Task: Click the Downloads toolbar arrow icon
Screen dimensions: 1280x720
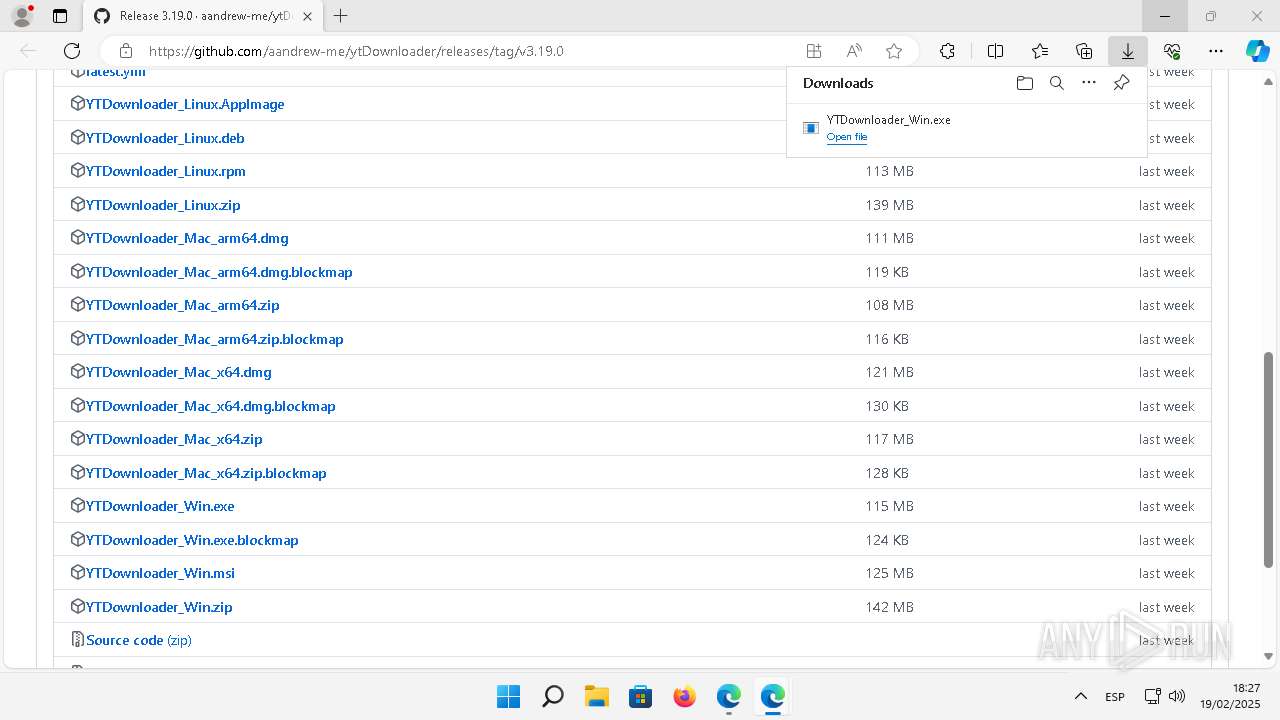Action: (x=1128, y=51)
